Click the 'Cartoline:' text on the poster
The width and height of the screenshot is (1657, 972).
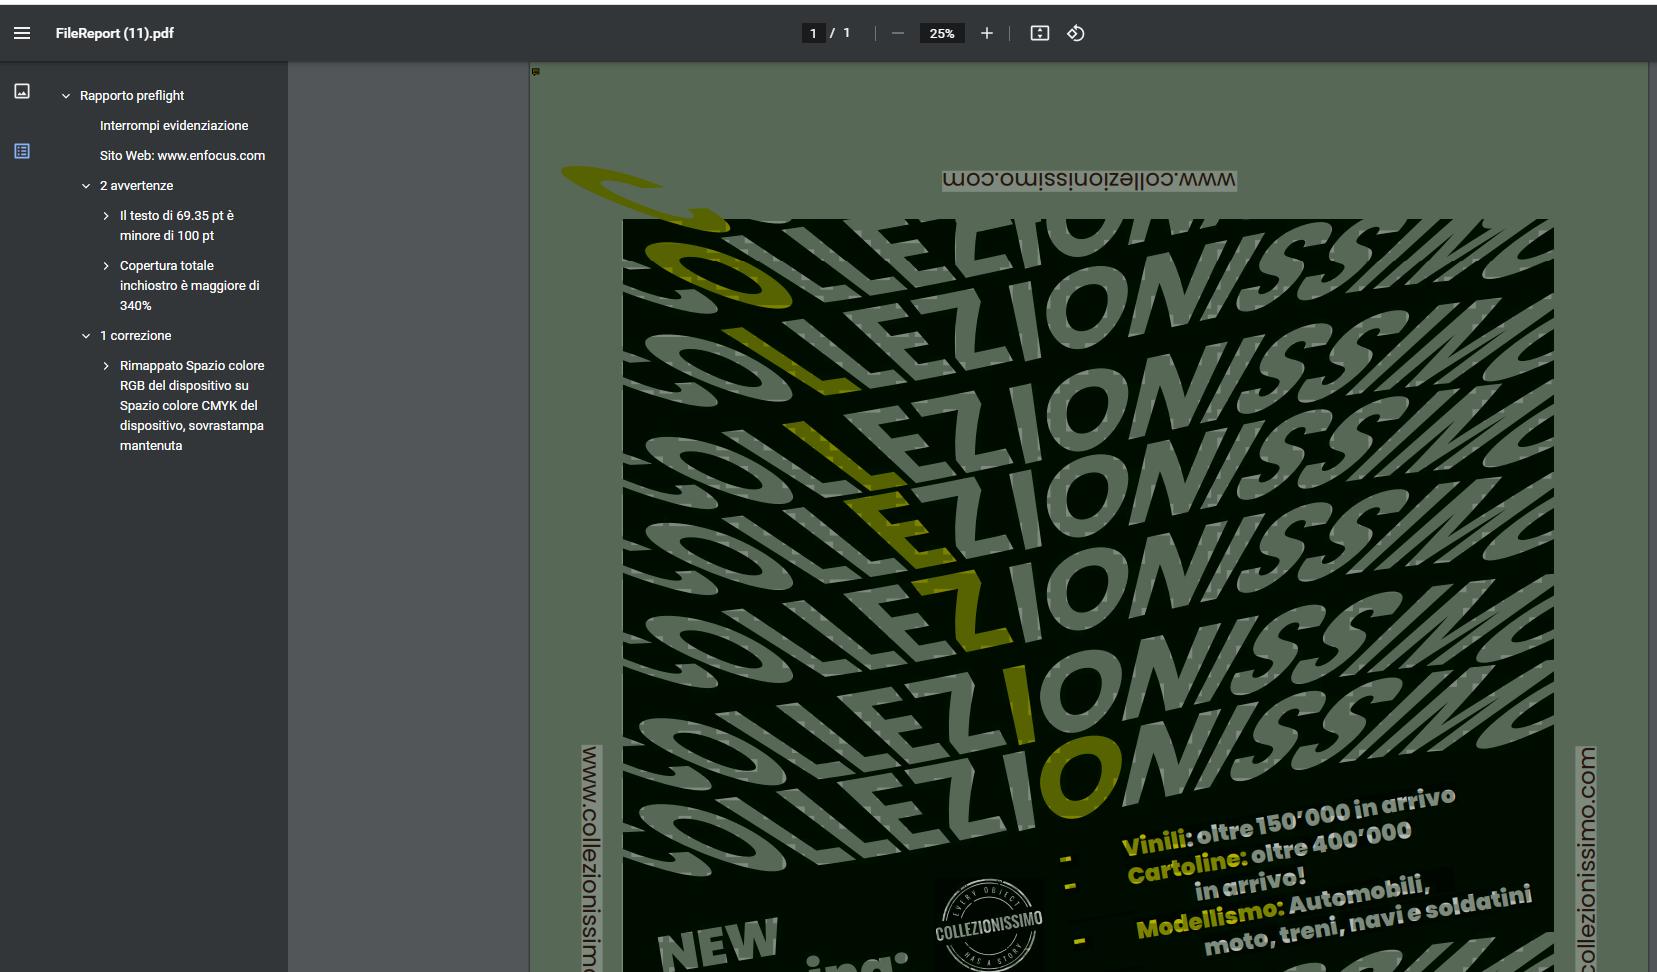(1187, 866)
